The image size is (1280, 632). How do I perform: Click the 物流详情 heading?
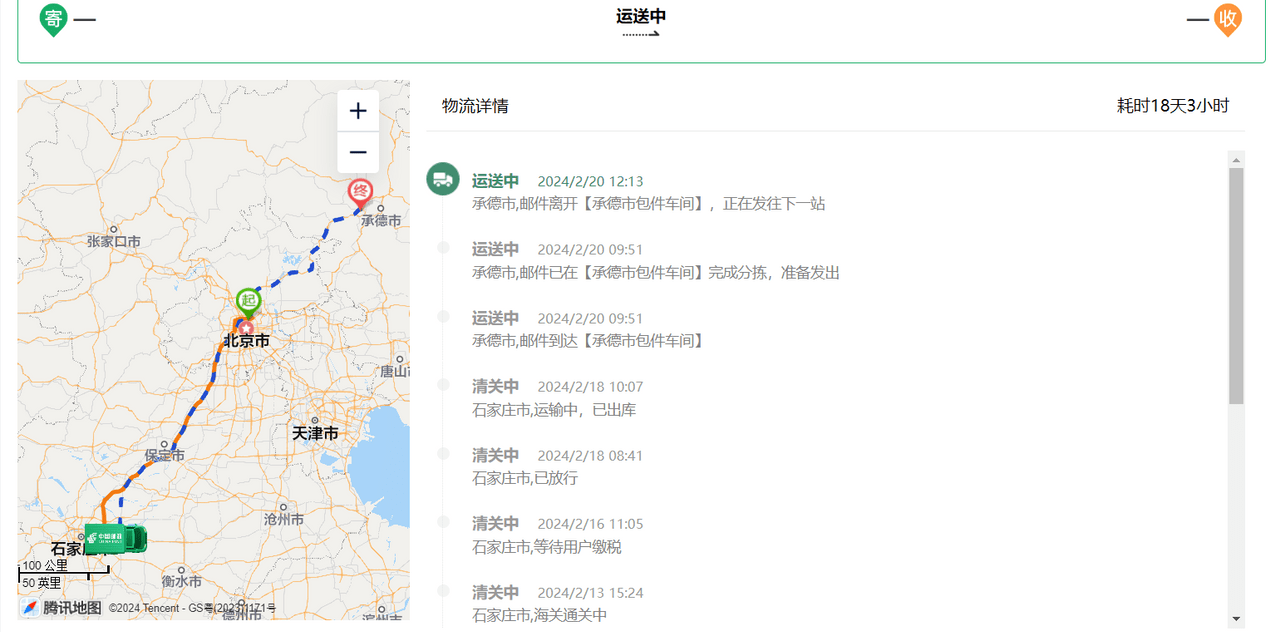[476, 105]
